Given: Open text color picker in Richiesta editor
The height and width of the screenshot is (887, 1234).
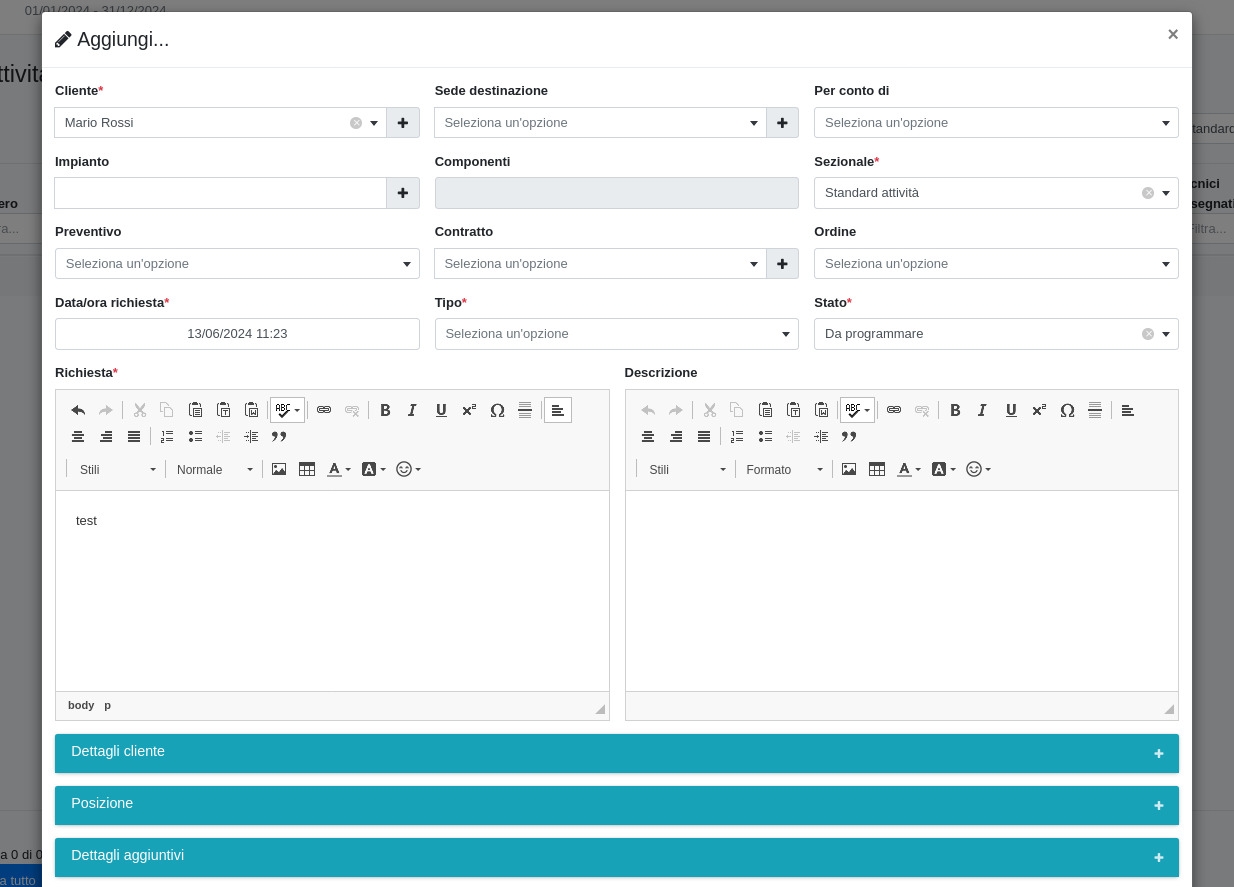Looking at the screenshot, I should click(x=339, y=469).
